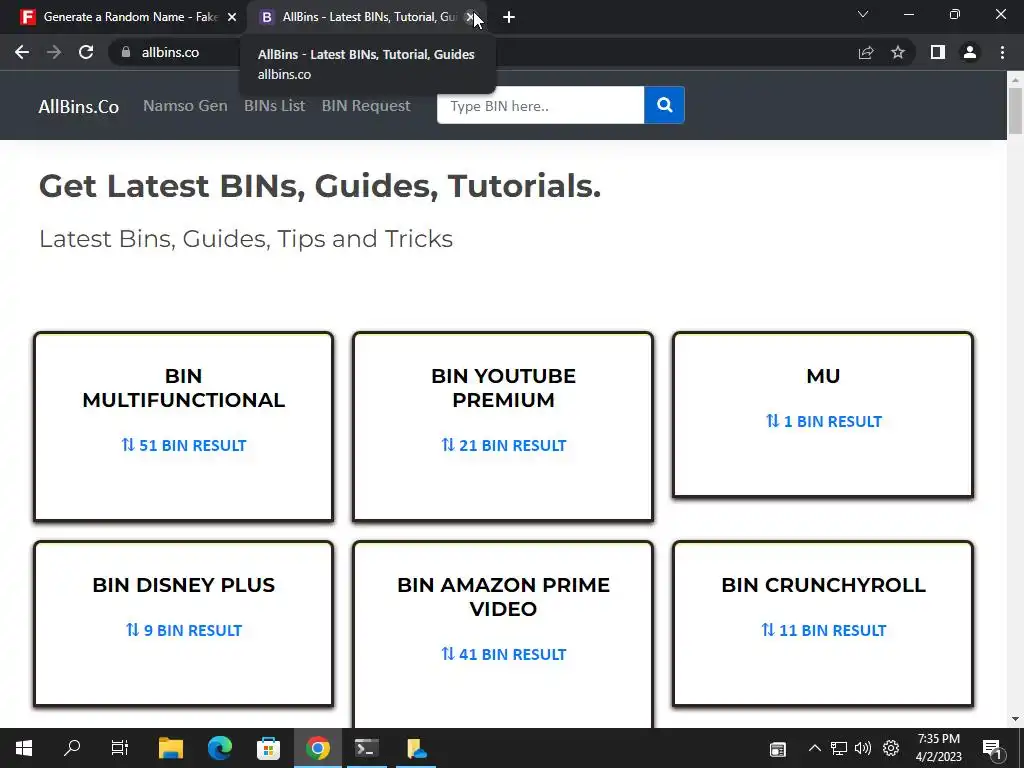The image size is (1024, 768).
Task: Open 41 BIN RESULT link
Action: pyautogui.click(x=503, y=654)
